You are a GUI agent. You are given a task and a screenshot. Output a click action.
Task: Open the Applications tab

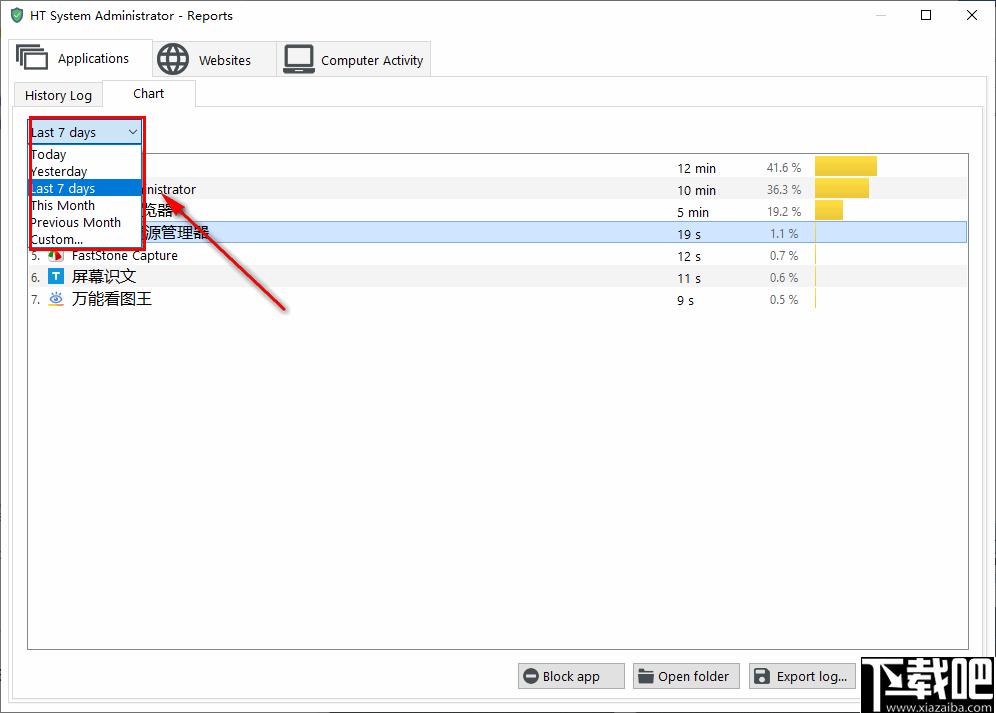coord(81,58)
